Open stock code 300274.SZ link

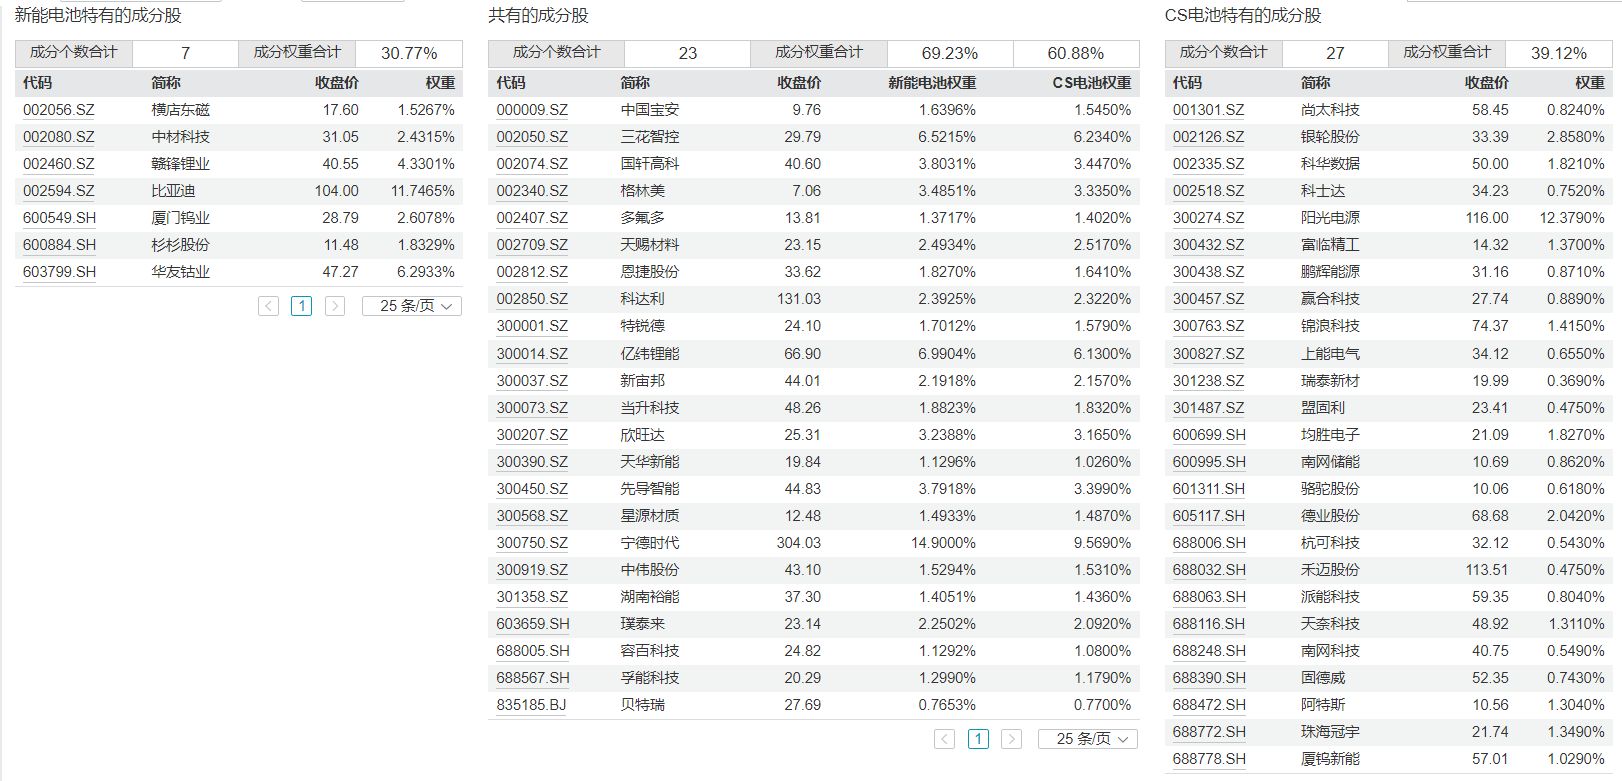(x=1209, y=218)
